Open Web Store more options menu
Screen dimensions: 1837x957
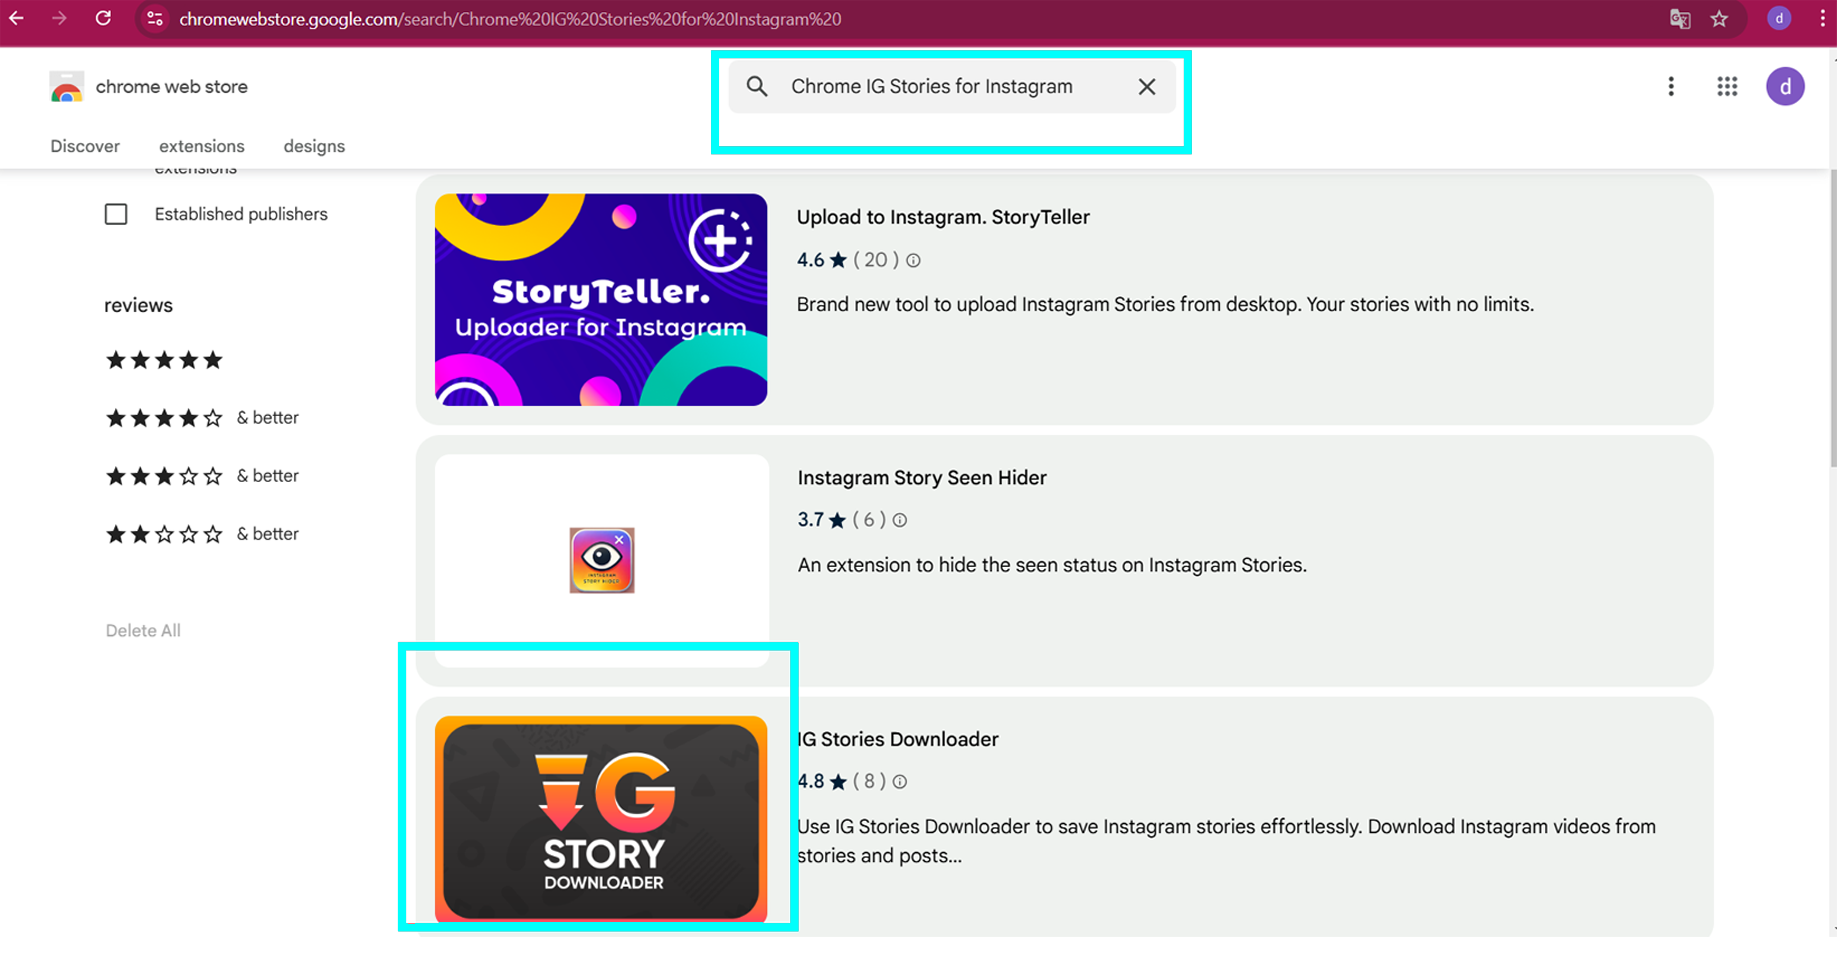[1671, 87]
